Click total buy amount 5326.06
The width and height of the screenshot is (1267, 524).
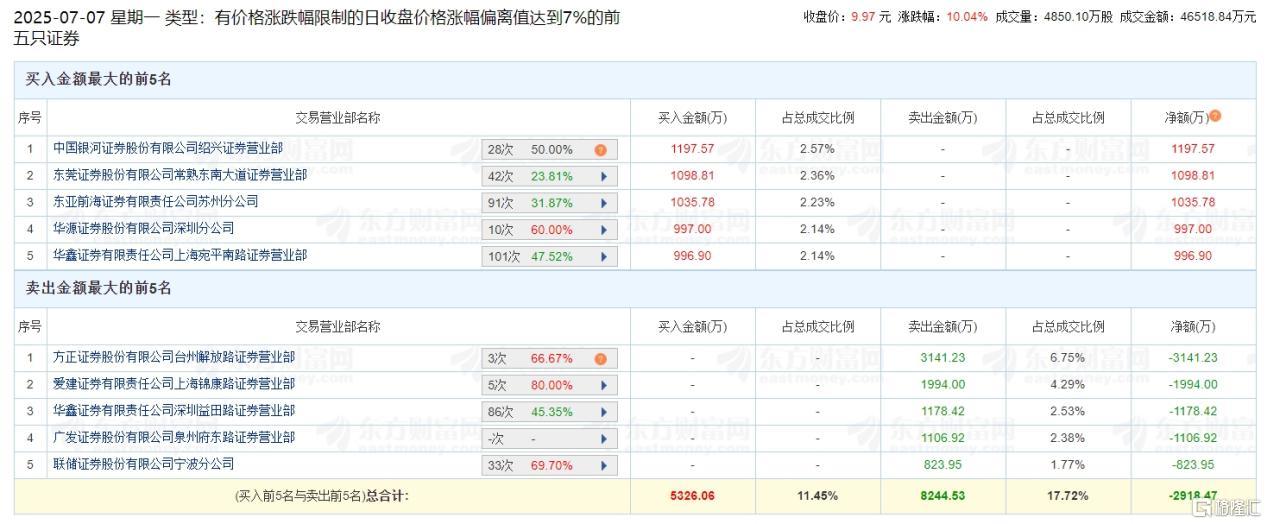tap(692, 495)
